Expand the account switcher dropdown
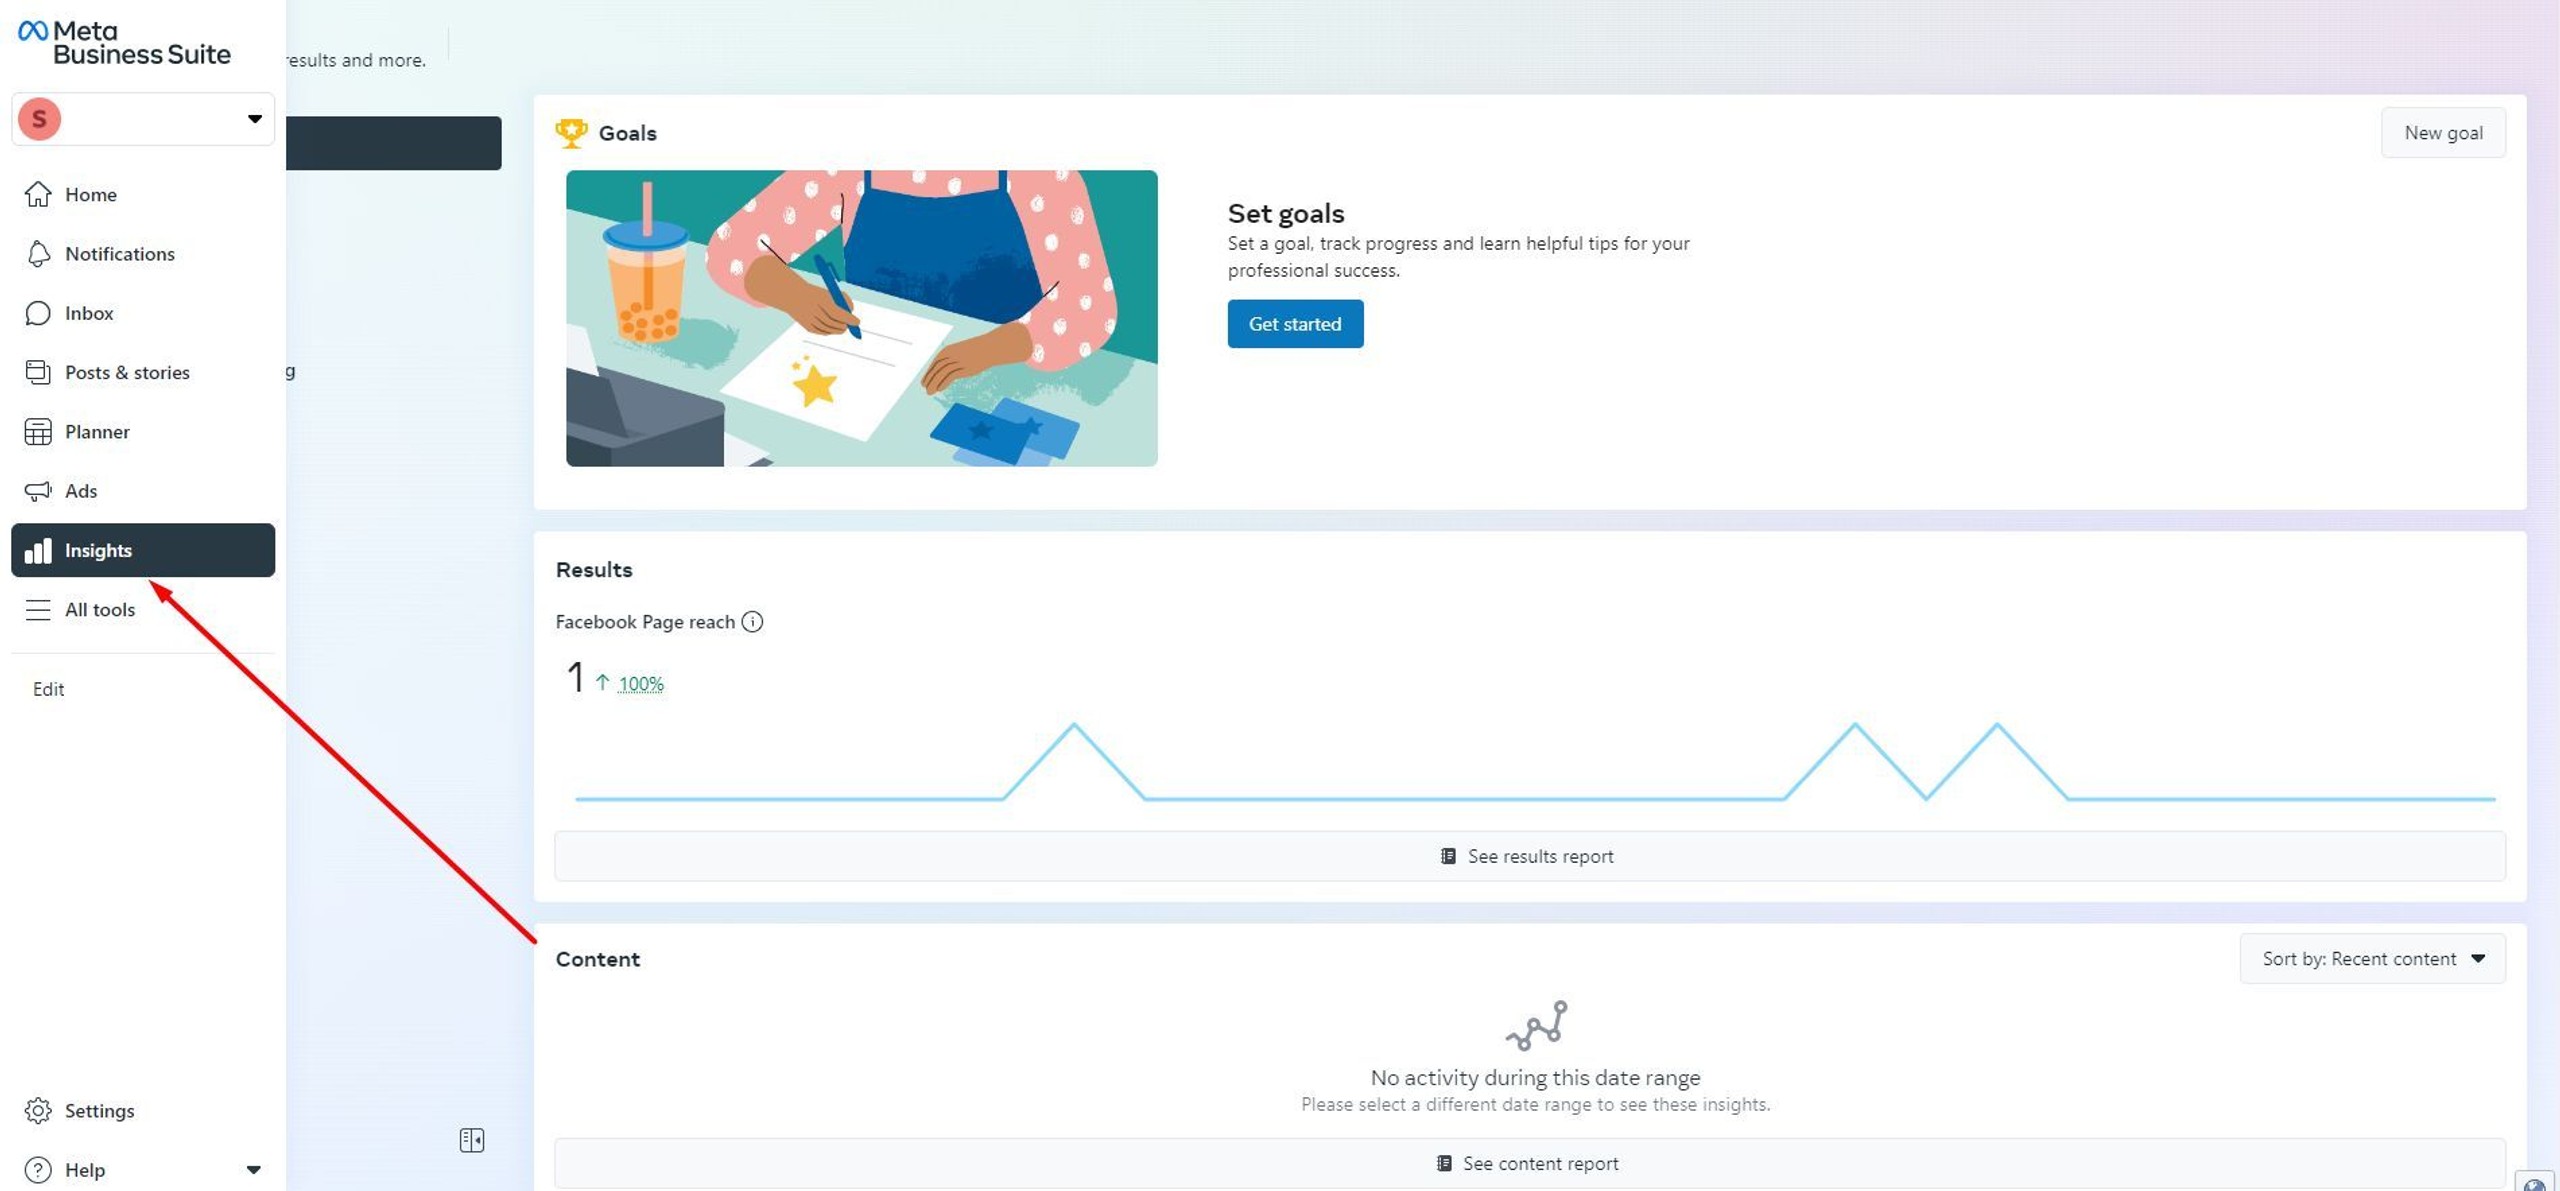 254,119
